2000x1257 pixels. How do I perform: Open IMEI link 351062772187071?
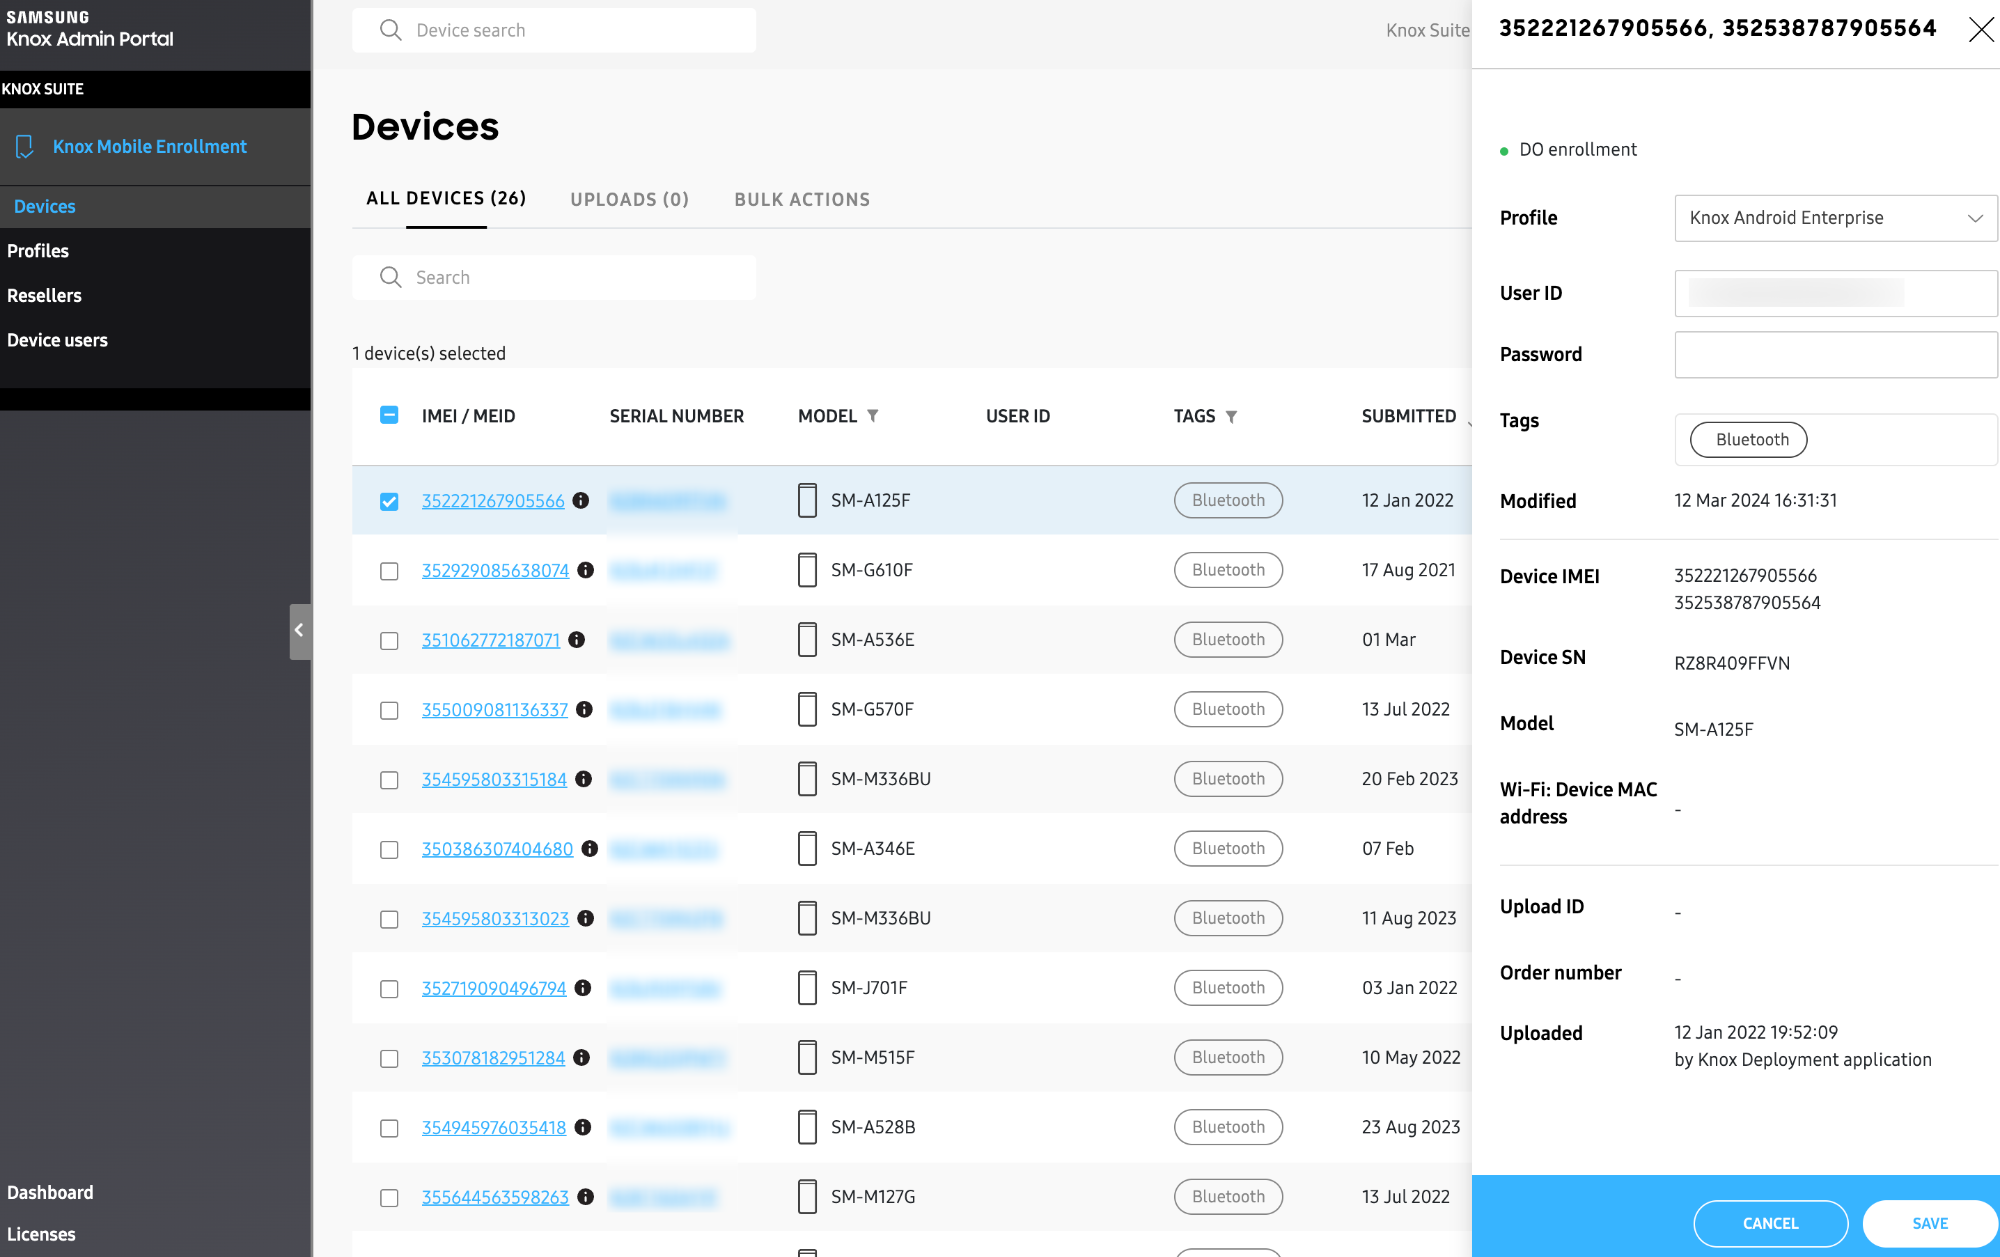coord(491,640)
